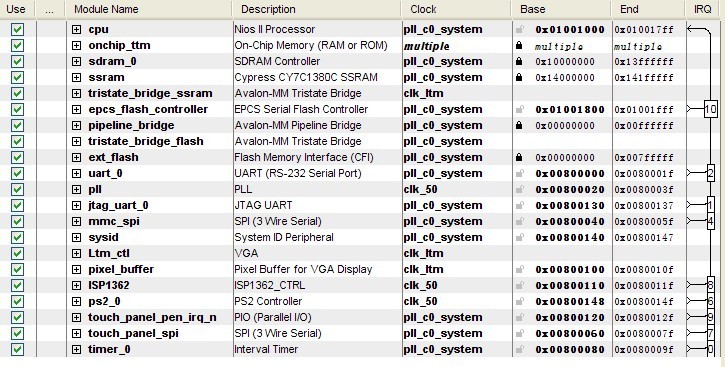Click the unlocked padlock beside timer_0 base

(x=520, y=349)
